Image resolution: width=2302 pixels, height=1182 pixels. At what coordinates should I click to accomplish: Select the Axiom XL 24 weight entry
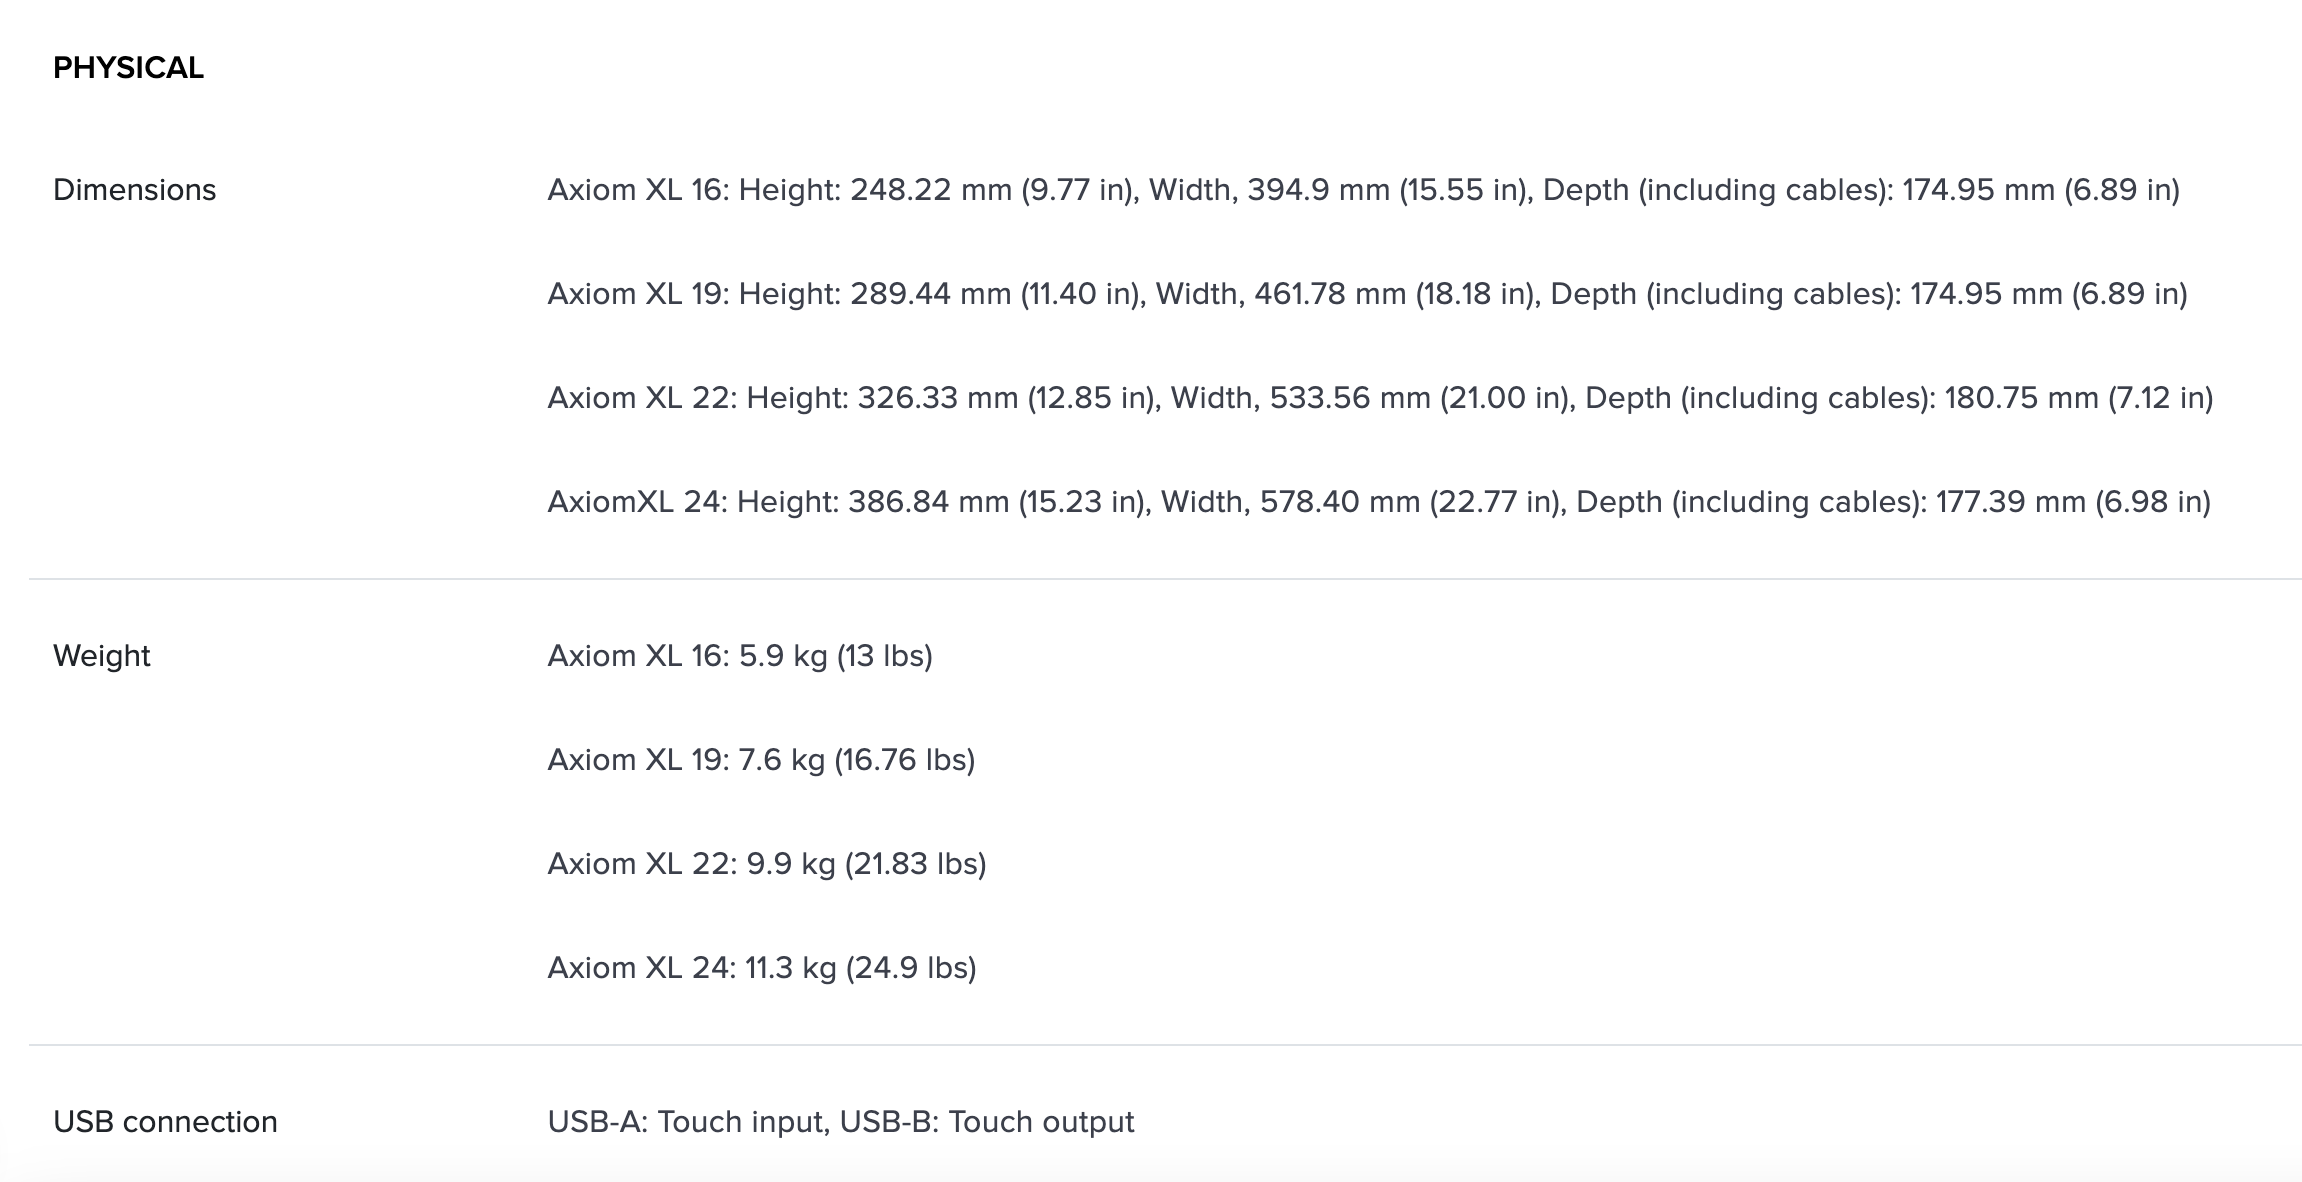pos(761,968)
